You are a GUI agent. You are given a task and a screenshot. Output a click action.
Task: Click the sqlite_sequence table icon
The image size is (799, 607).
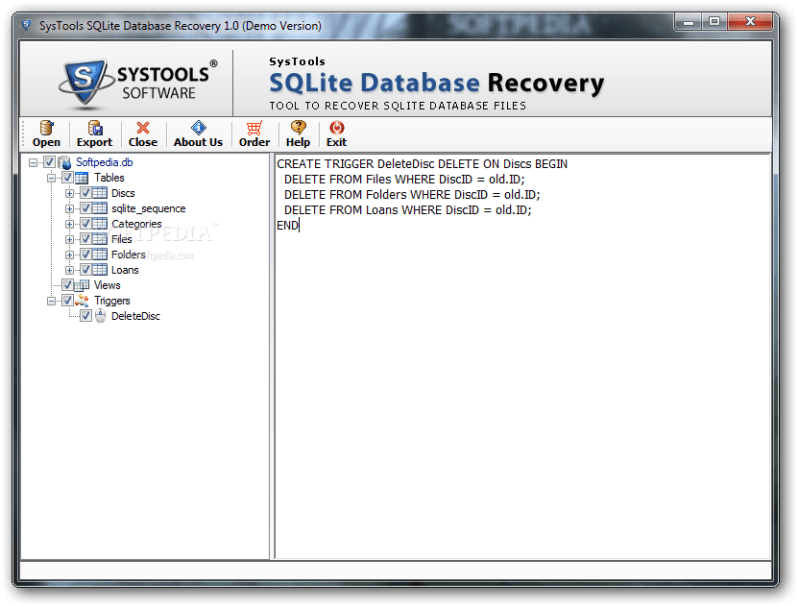point(99,208)
